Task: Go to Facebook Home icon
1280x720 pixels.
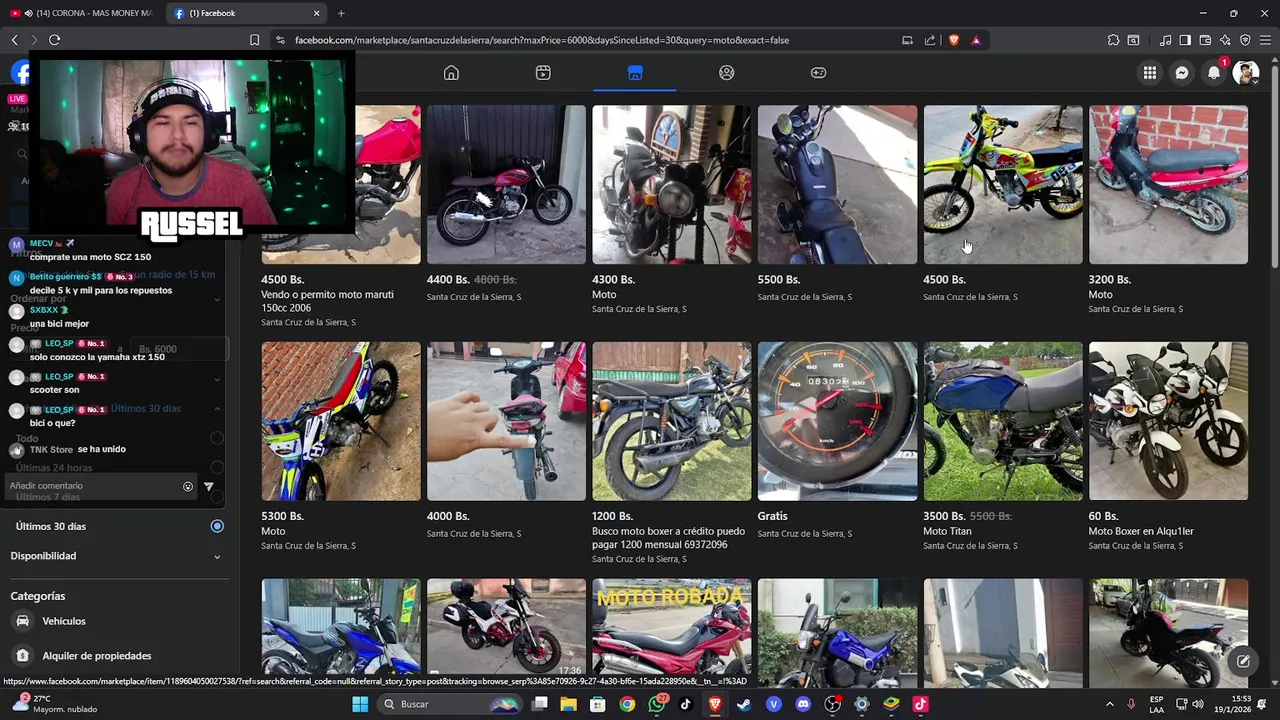Action: pos(451,73)
